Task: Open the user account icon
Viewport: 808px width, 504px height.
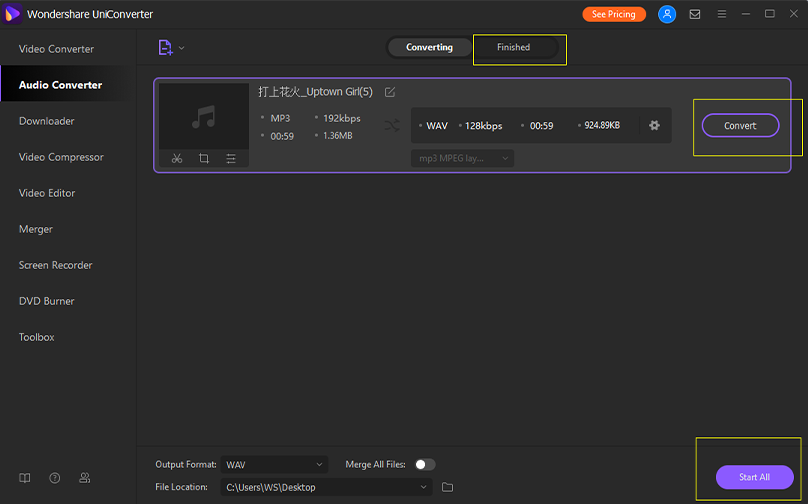Action: point(667,14)
